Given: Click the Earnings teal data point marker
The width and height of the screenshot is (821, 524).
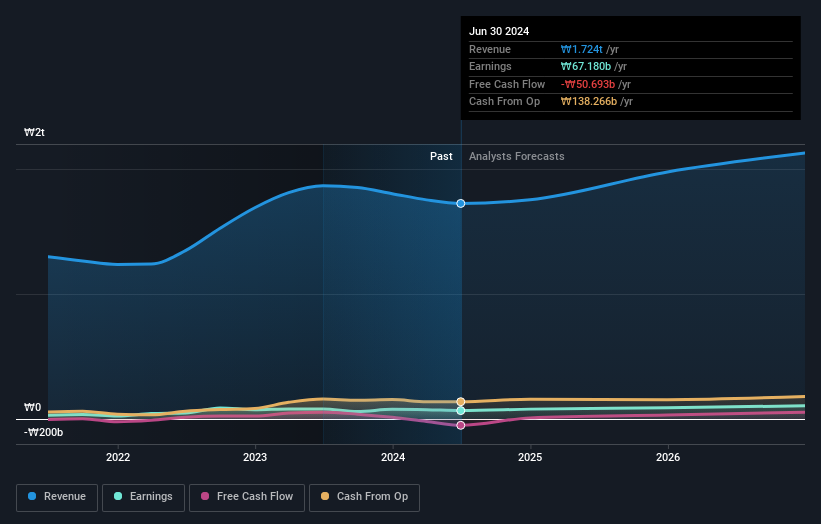Looking at the screenshot, I should coord(461,411).
